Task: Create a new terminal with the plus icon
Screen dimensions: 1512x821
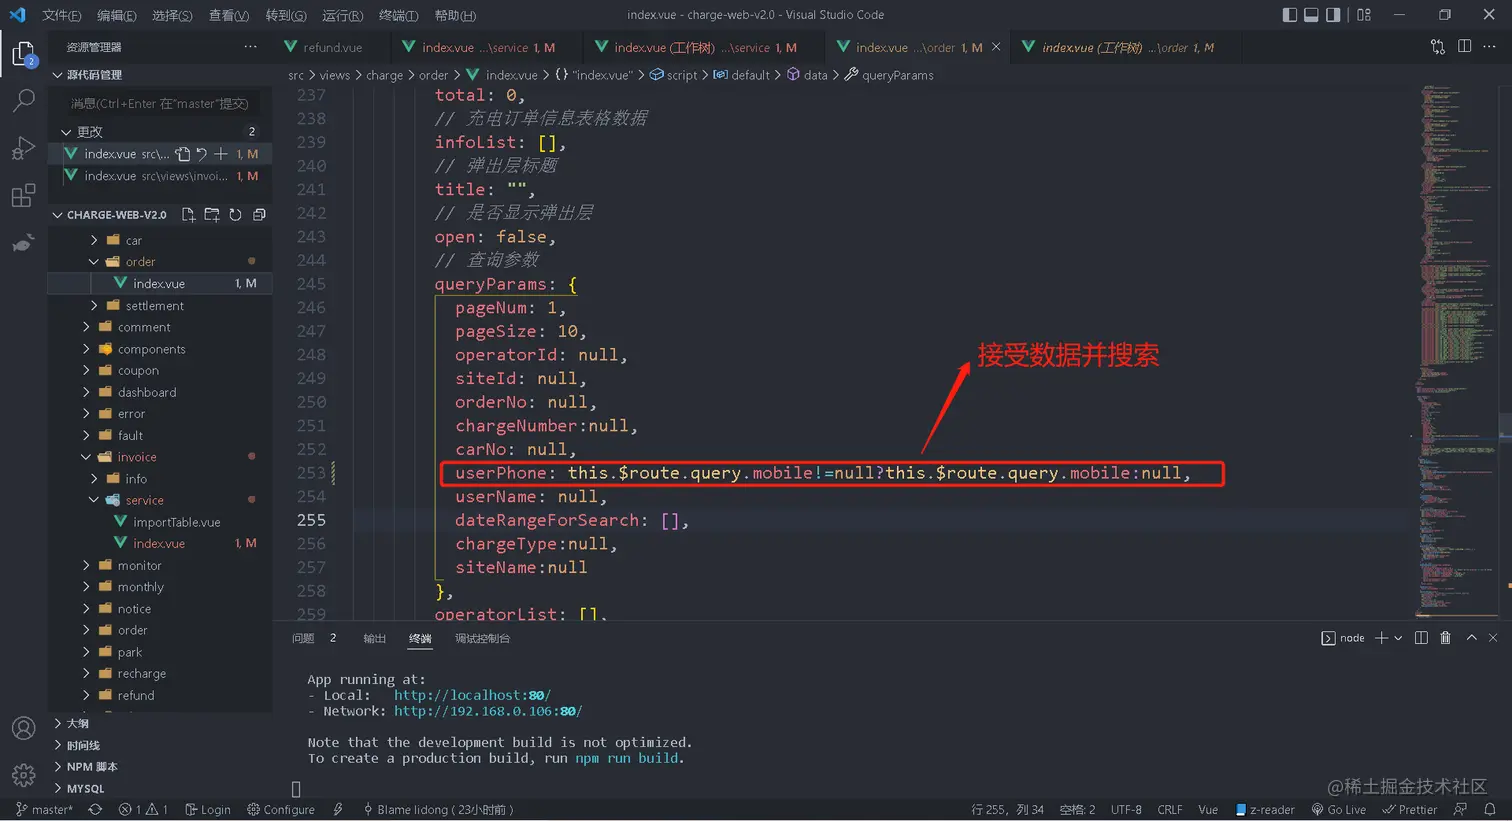Action: [1381, 638]
